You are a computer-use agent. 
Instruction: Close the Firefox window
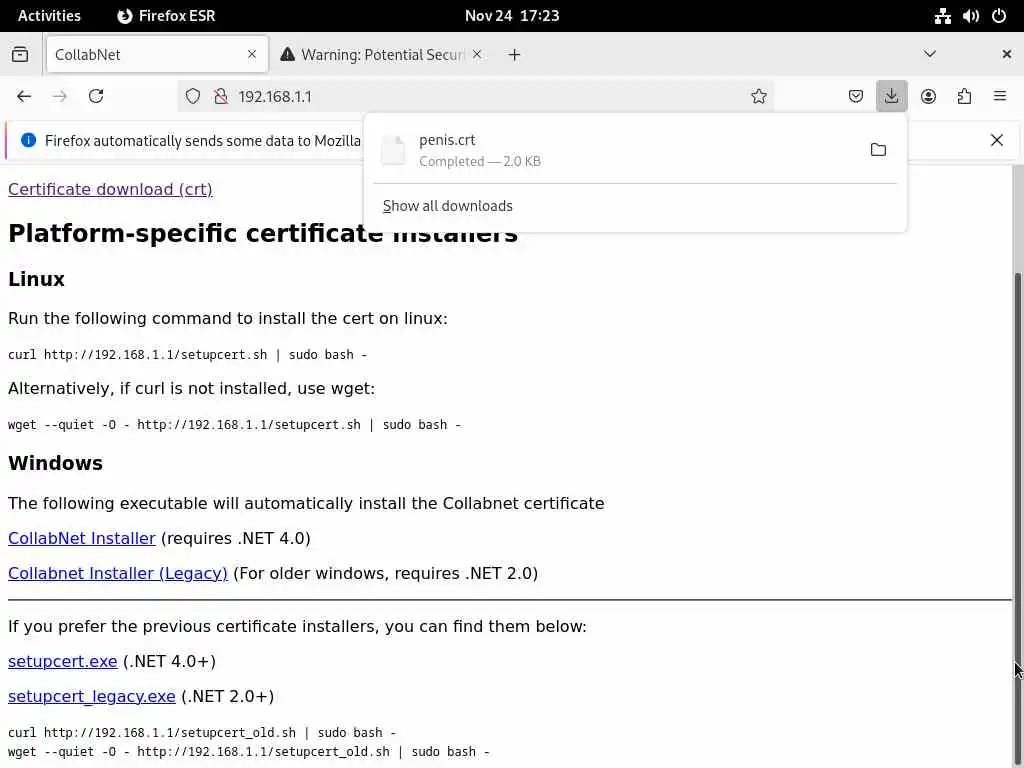pyautogui.click(x=1006, y=54)
